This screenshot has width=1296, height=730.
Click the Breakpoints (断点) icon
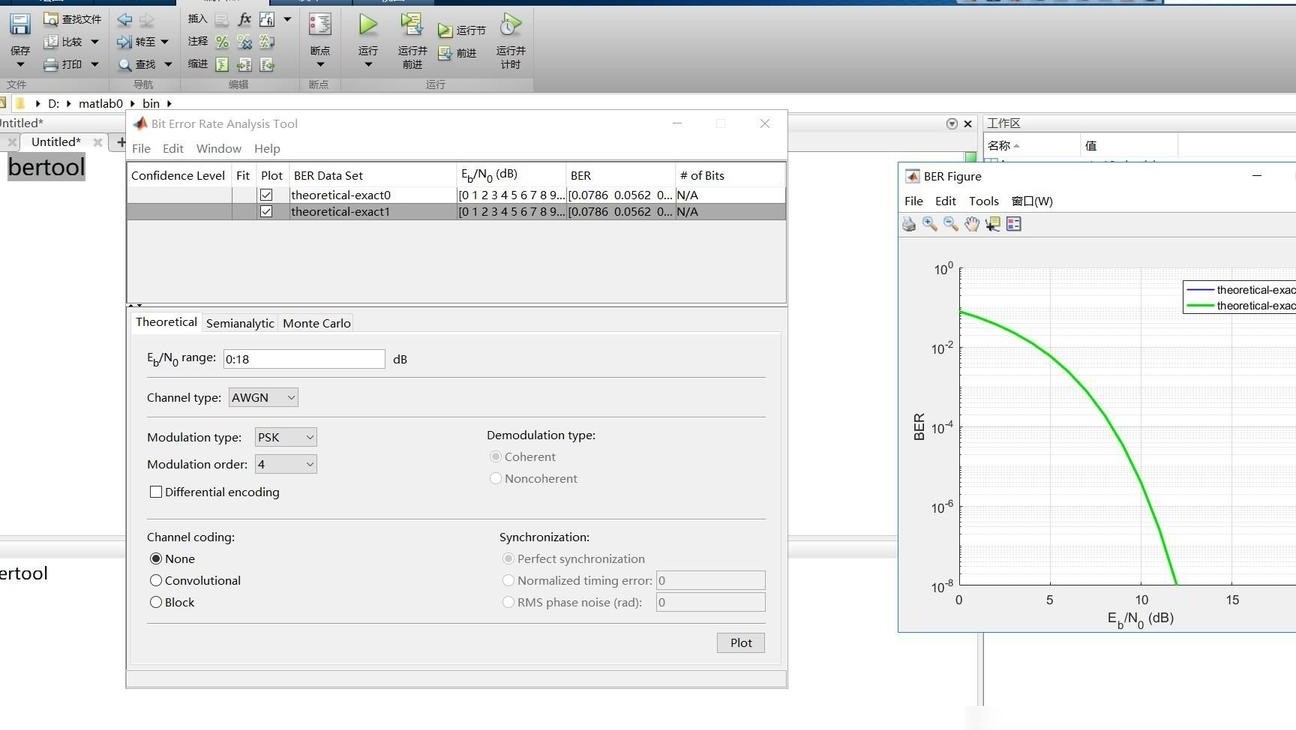[320, 25]
